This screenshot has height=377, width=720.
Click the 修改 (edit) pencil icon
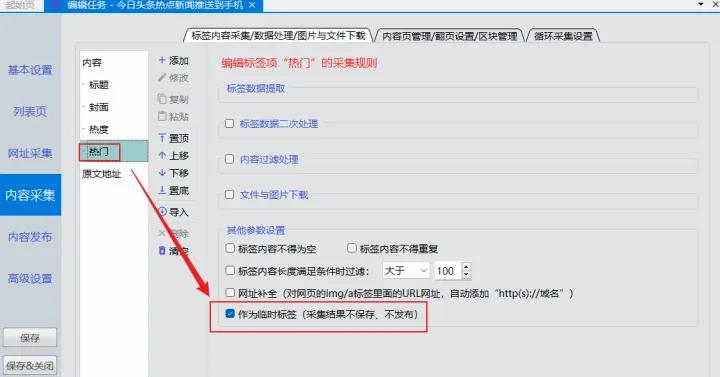click(x=162, y=78)
